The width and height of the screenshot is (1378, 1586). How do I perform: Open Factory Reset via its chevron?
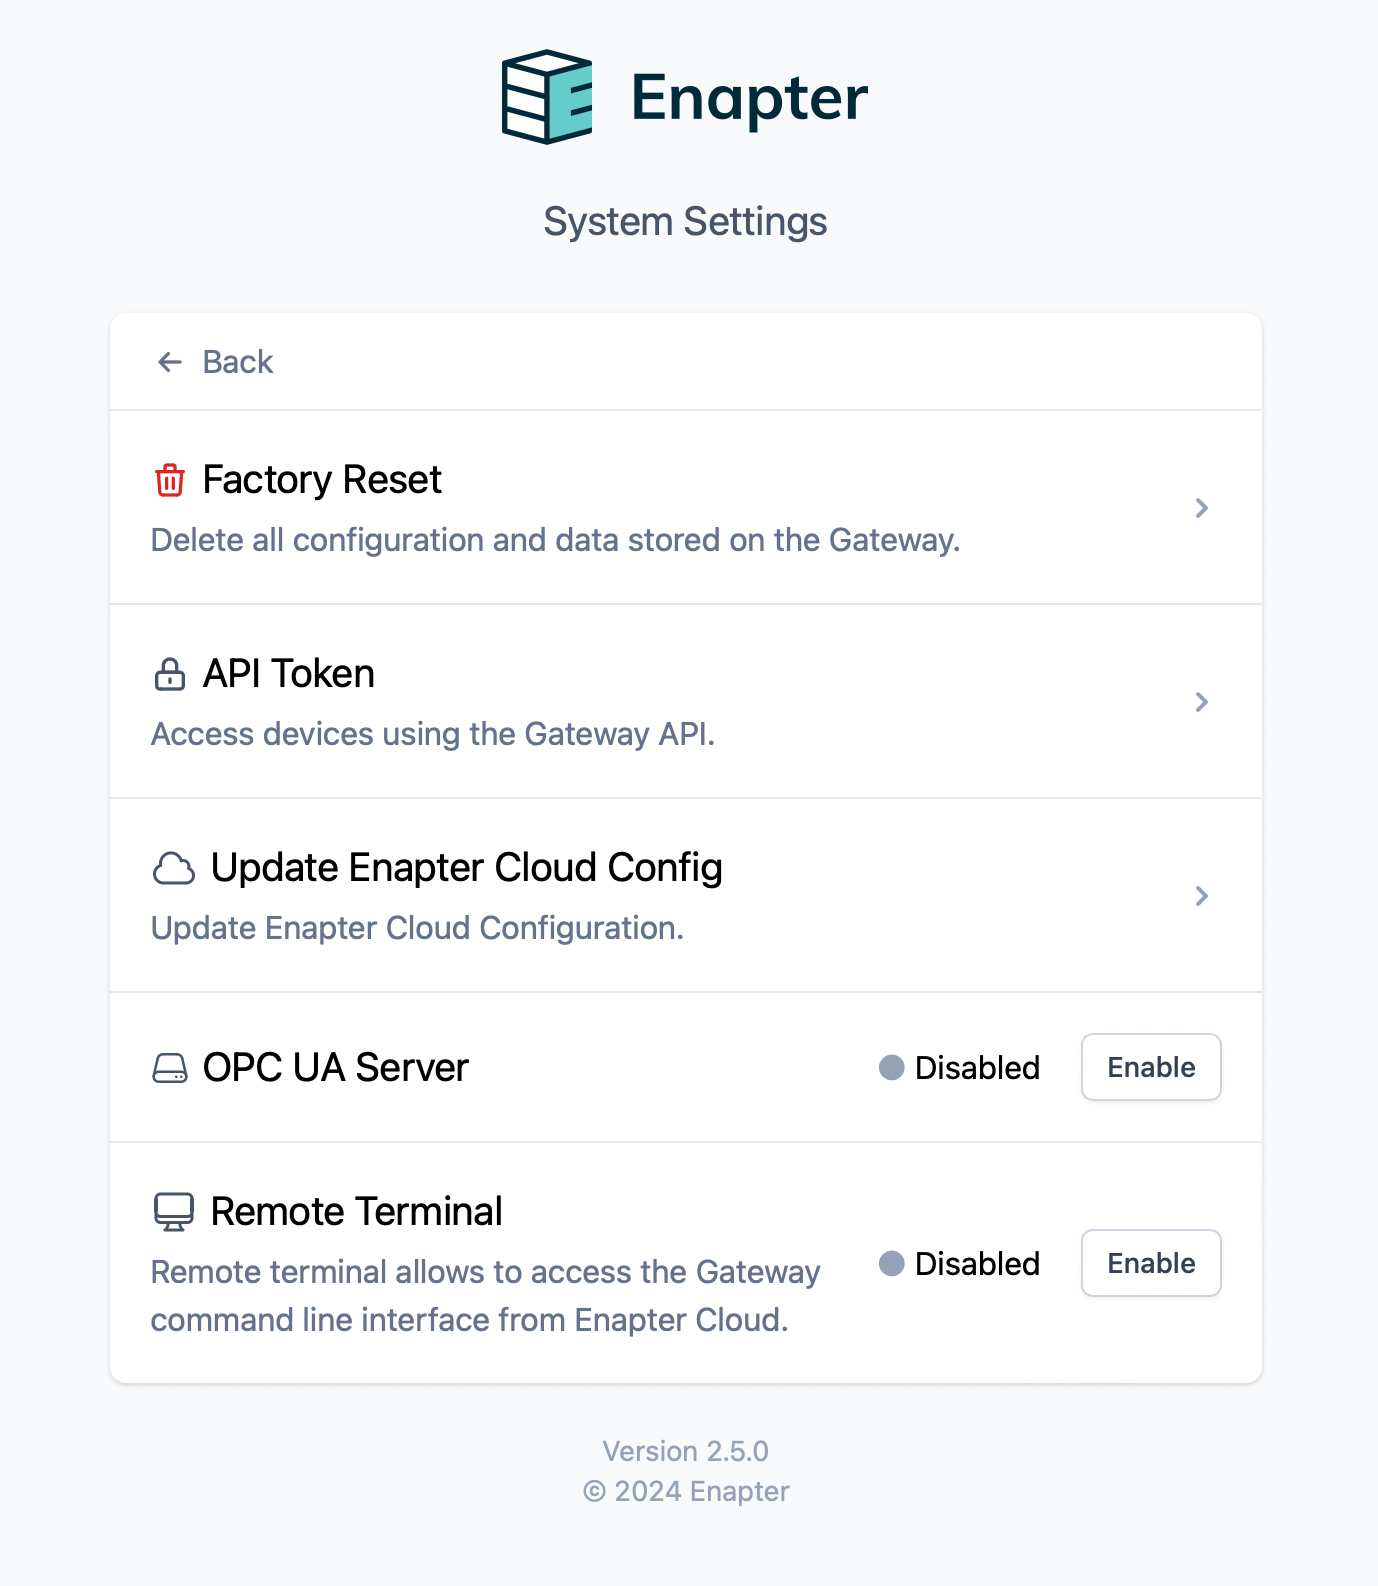[x=1202, y=508]
